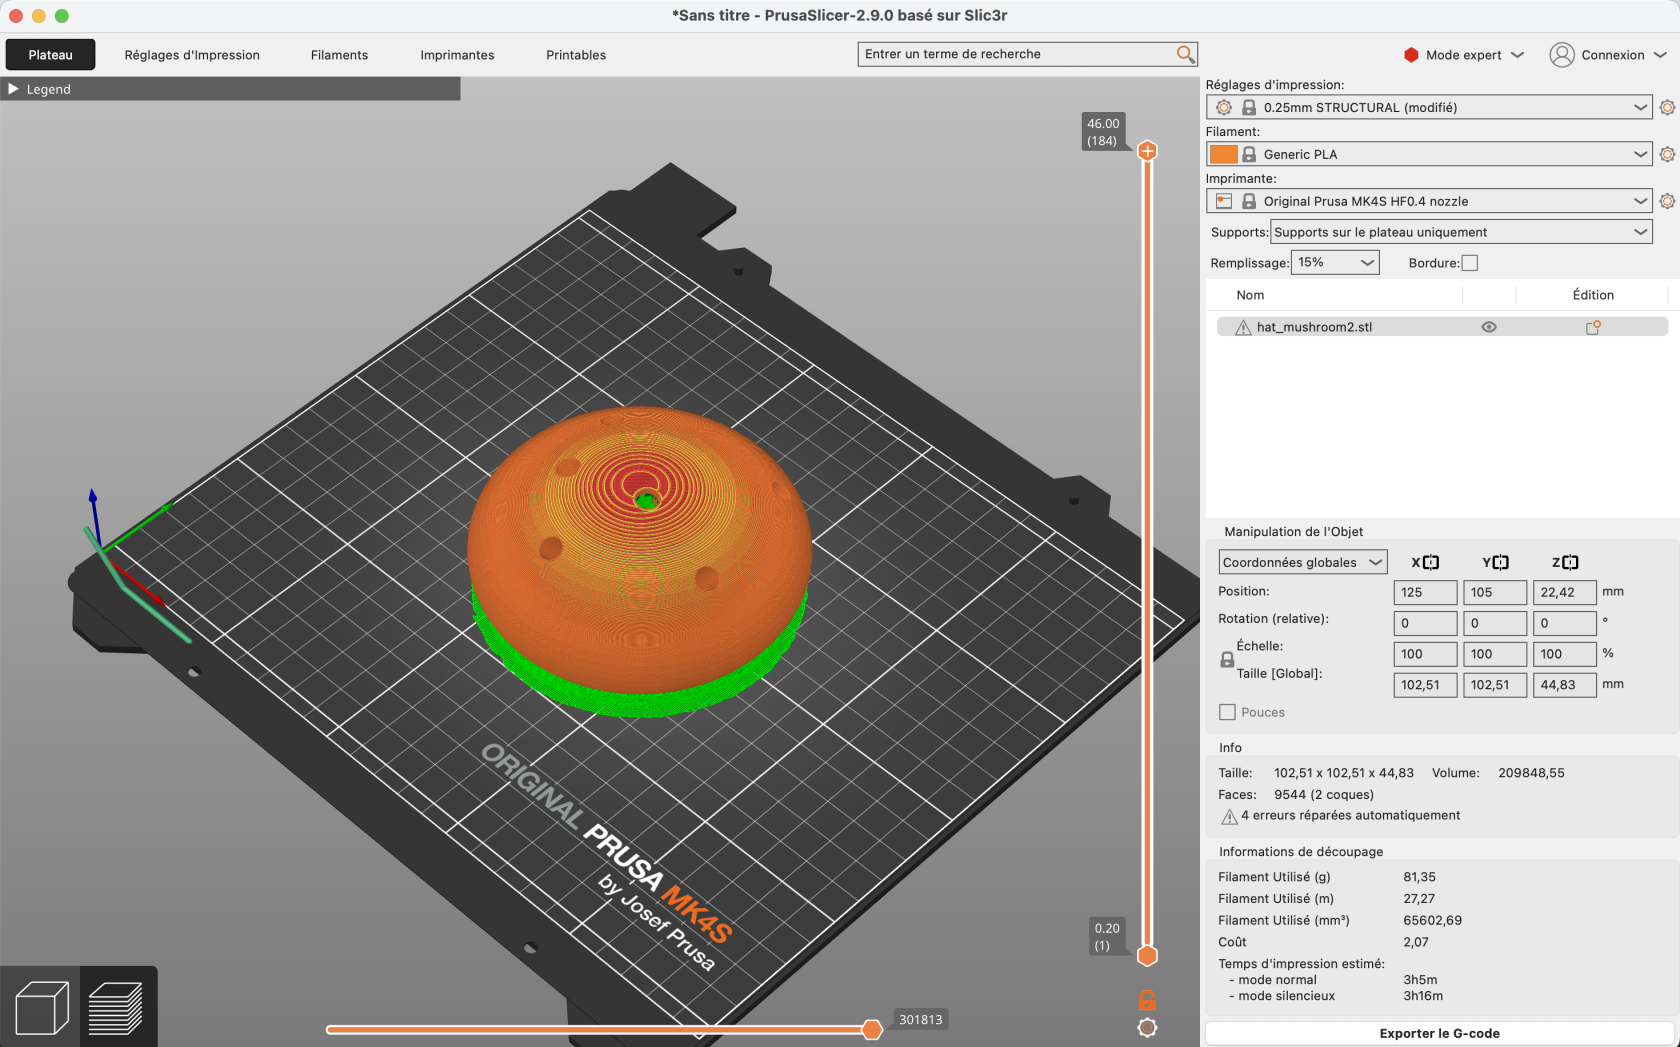Click the Position X field showing 125
Screen dimensions: 1680x1047
pyautogui.click(x=1425, y=592)
